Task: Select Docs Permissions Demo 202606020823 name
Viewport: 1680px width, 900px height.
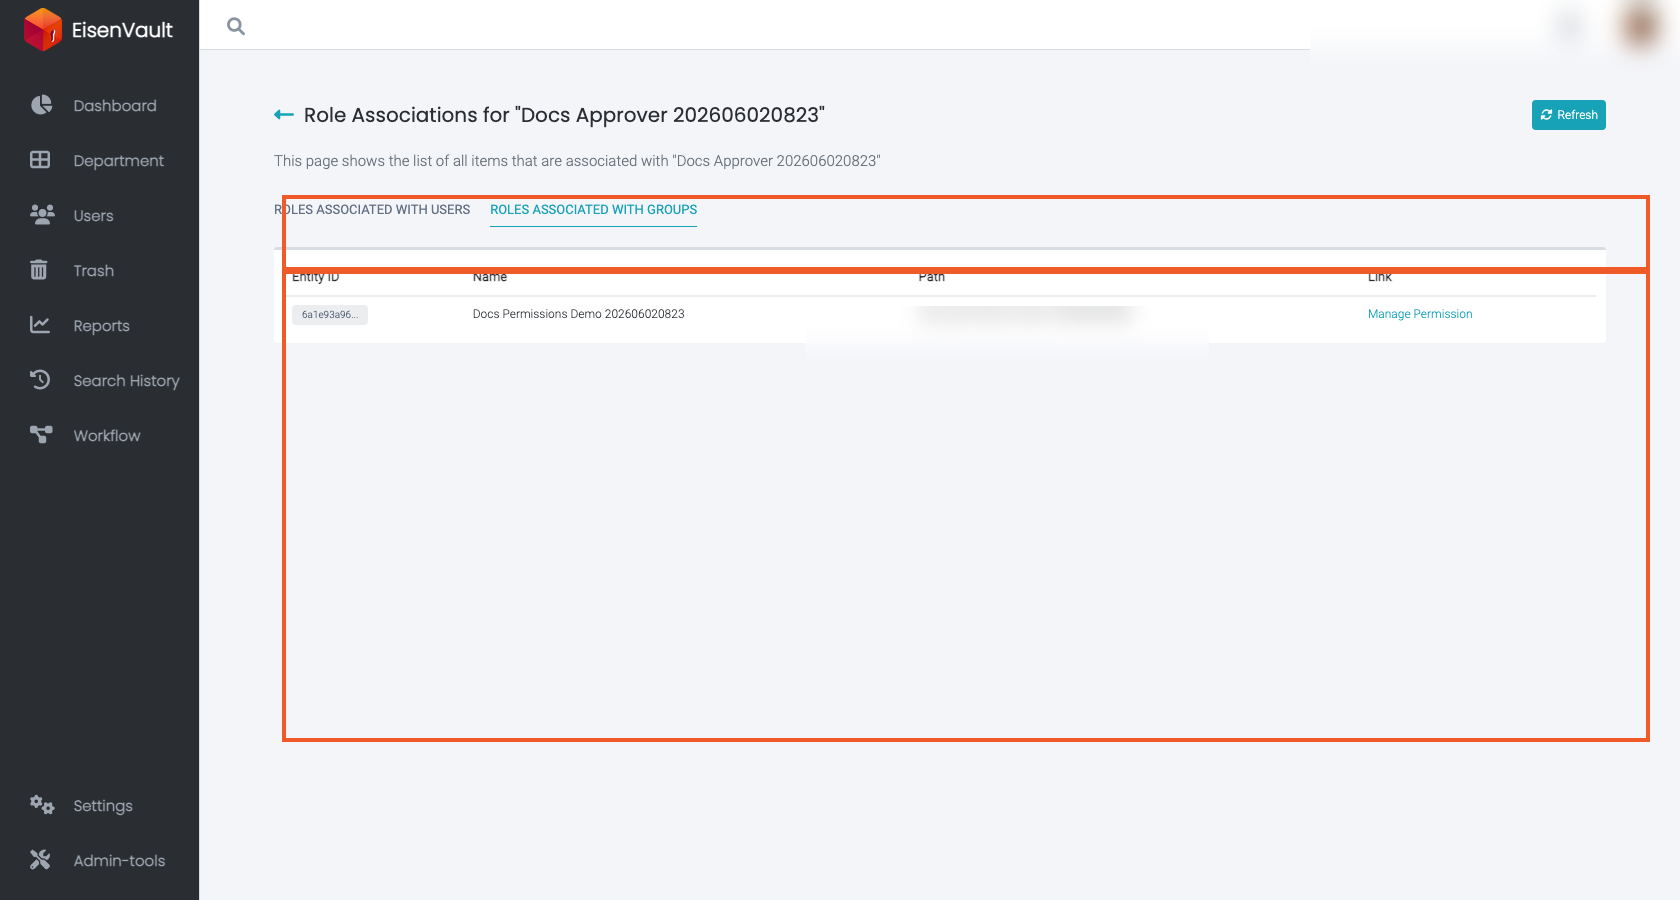Action: click(578, 314)
